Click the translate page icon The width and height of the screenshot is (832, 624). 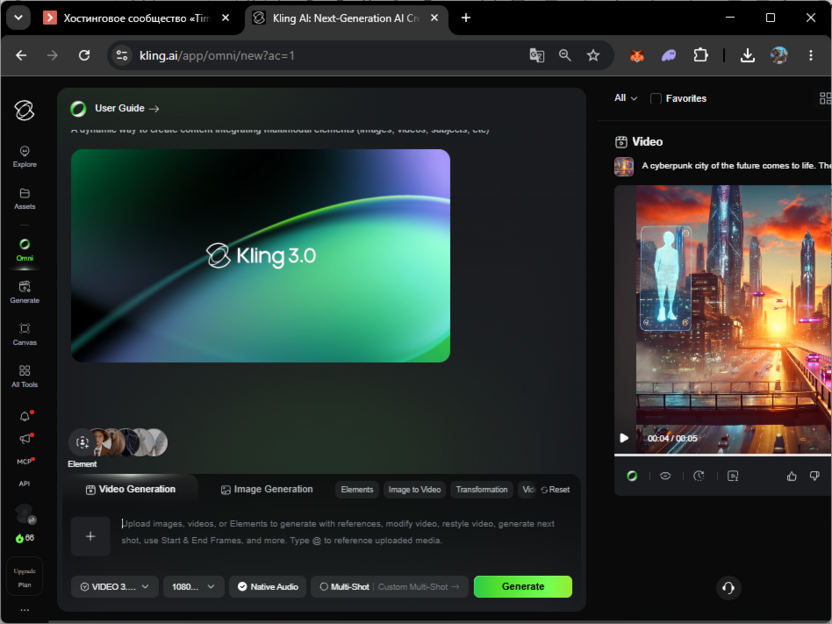[x=536, y=55]
